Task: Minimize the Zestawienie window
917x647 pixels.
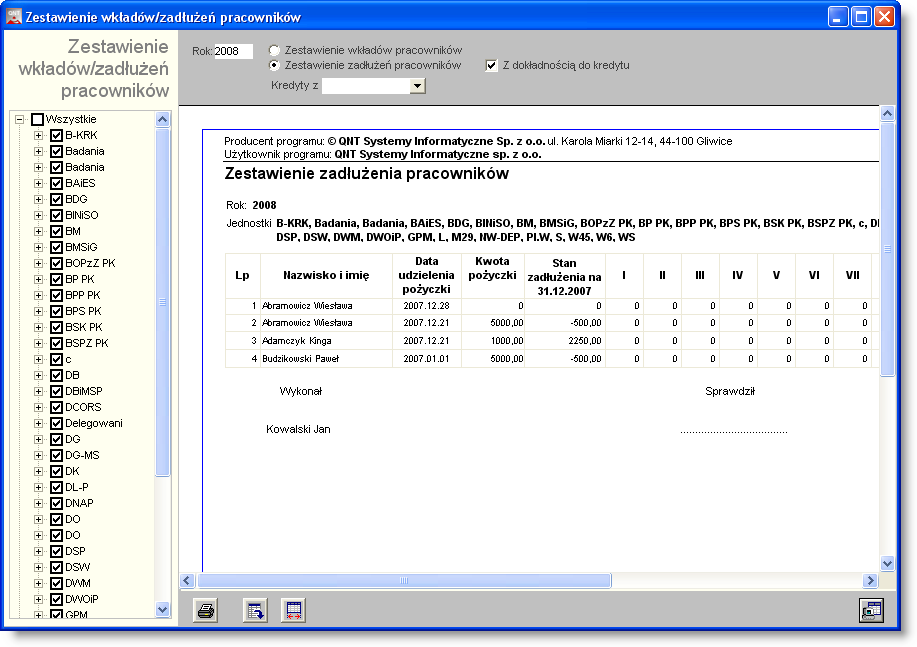Action: pos(838,16)
